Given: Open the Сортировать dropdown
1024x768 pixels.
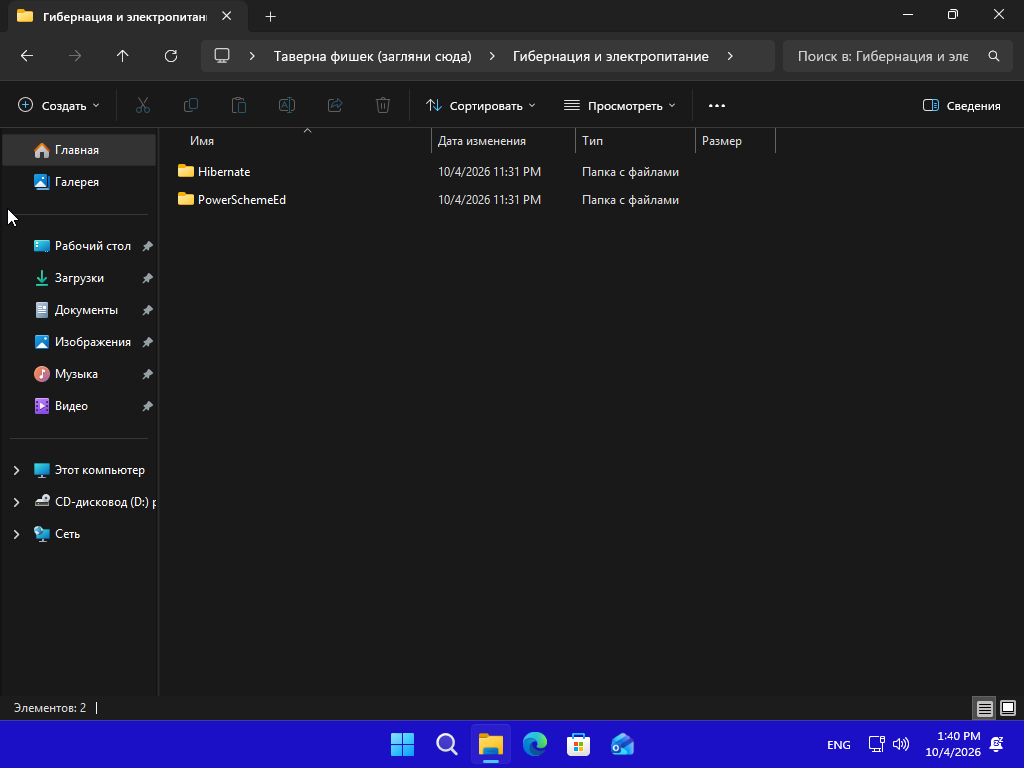Looking at the screenshot, I should pyautogui.click(x=481, y=106).
